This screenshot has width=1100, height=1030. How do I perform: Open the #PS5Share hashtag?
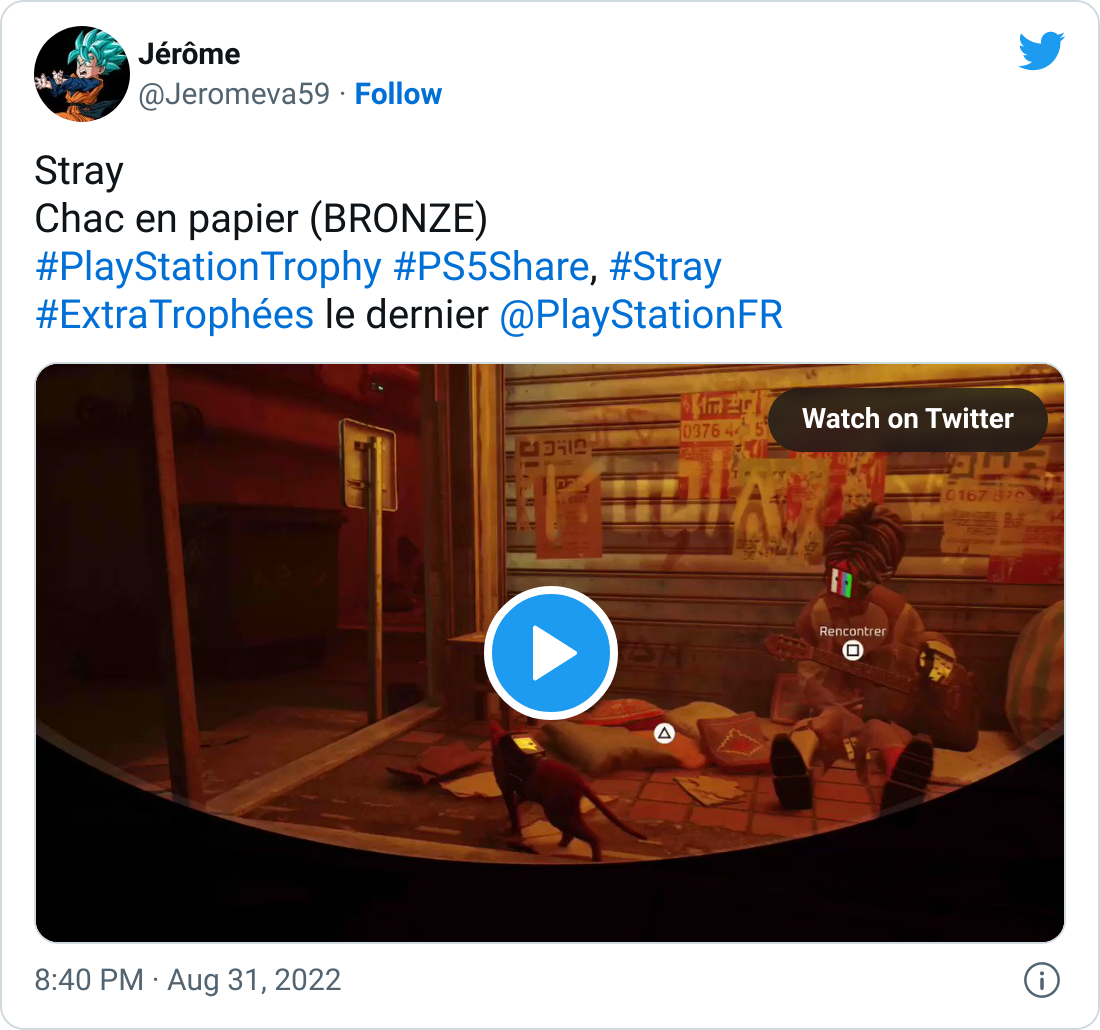(491, 267)
